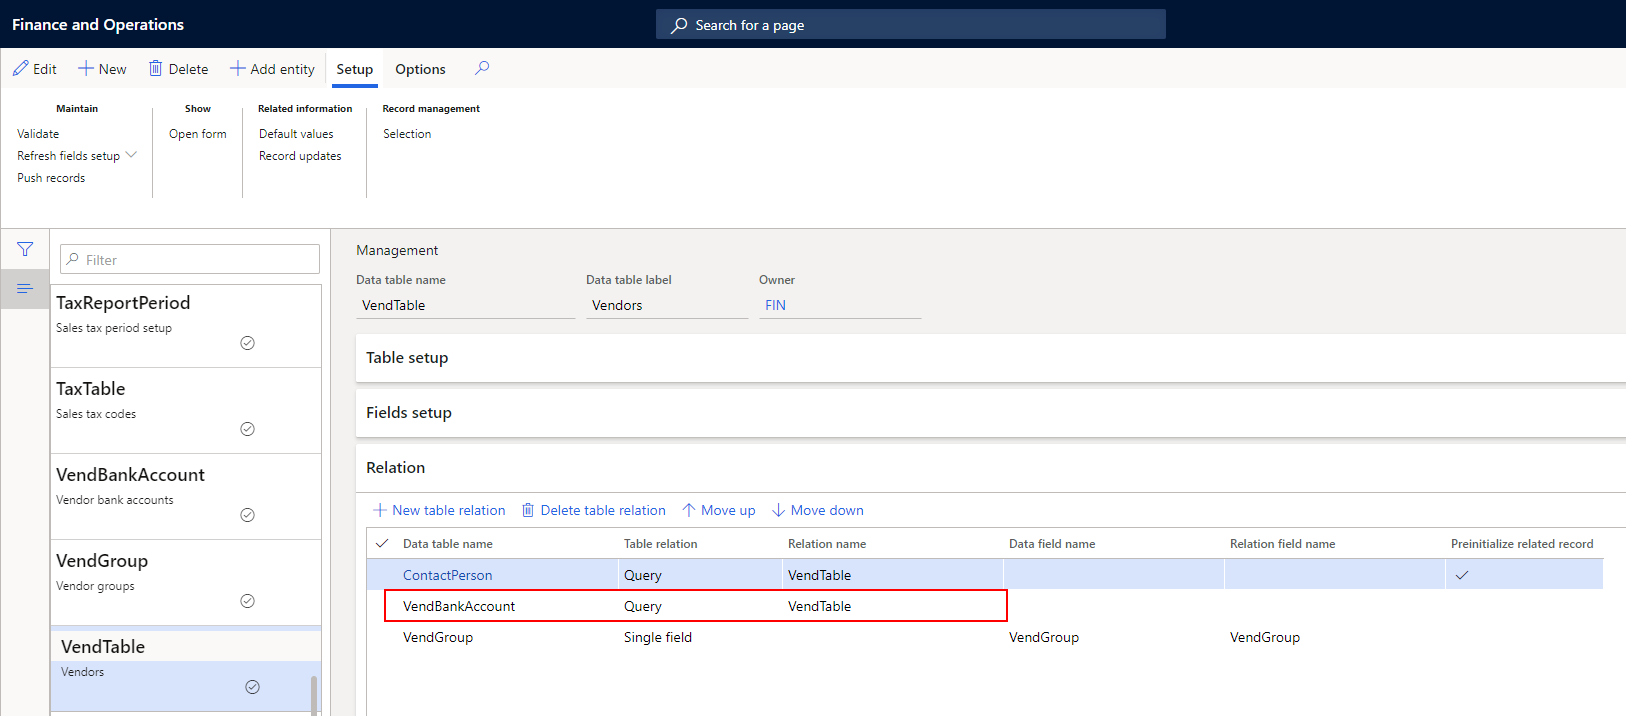
Task: Select the Setup tab
Action: [x=354, y=69]
